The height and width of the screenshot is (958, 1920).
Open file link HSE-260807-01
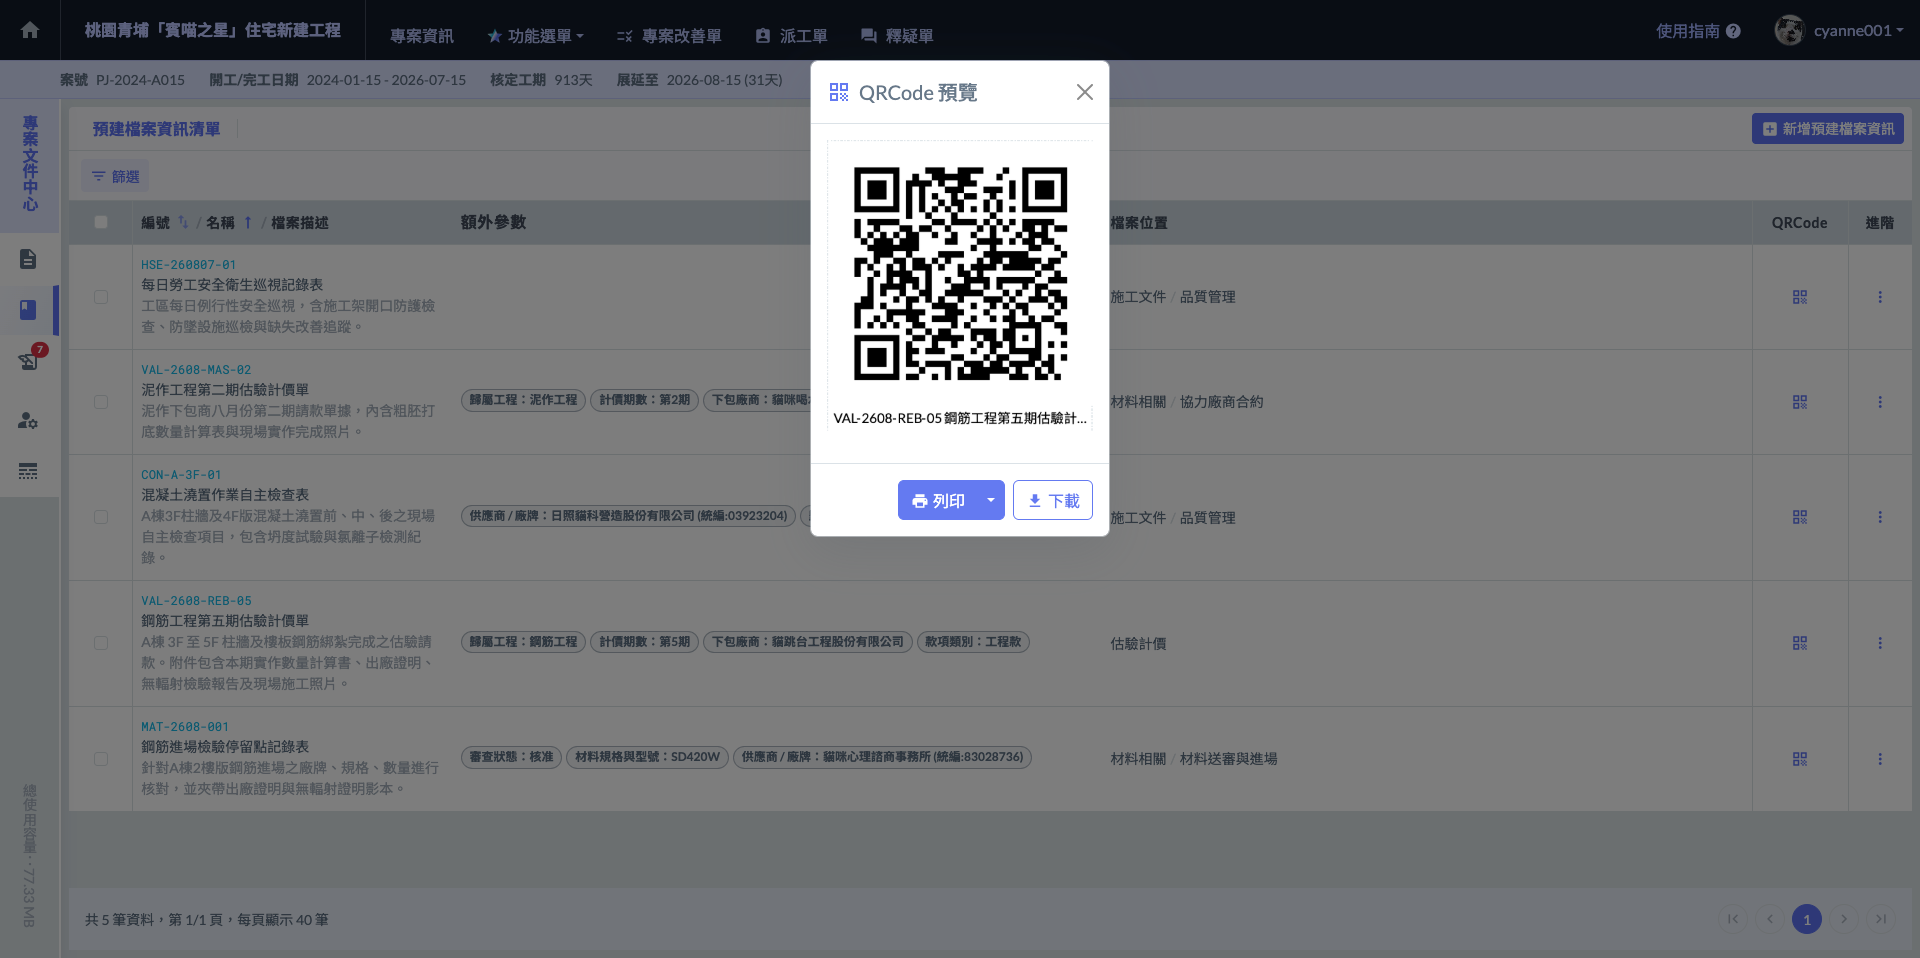(189, 265)
